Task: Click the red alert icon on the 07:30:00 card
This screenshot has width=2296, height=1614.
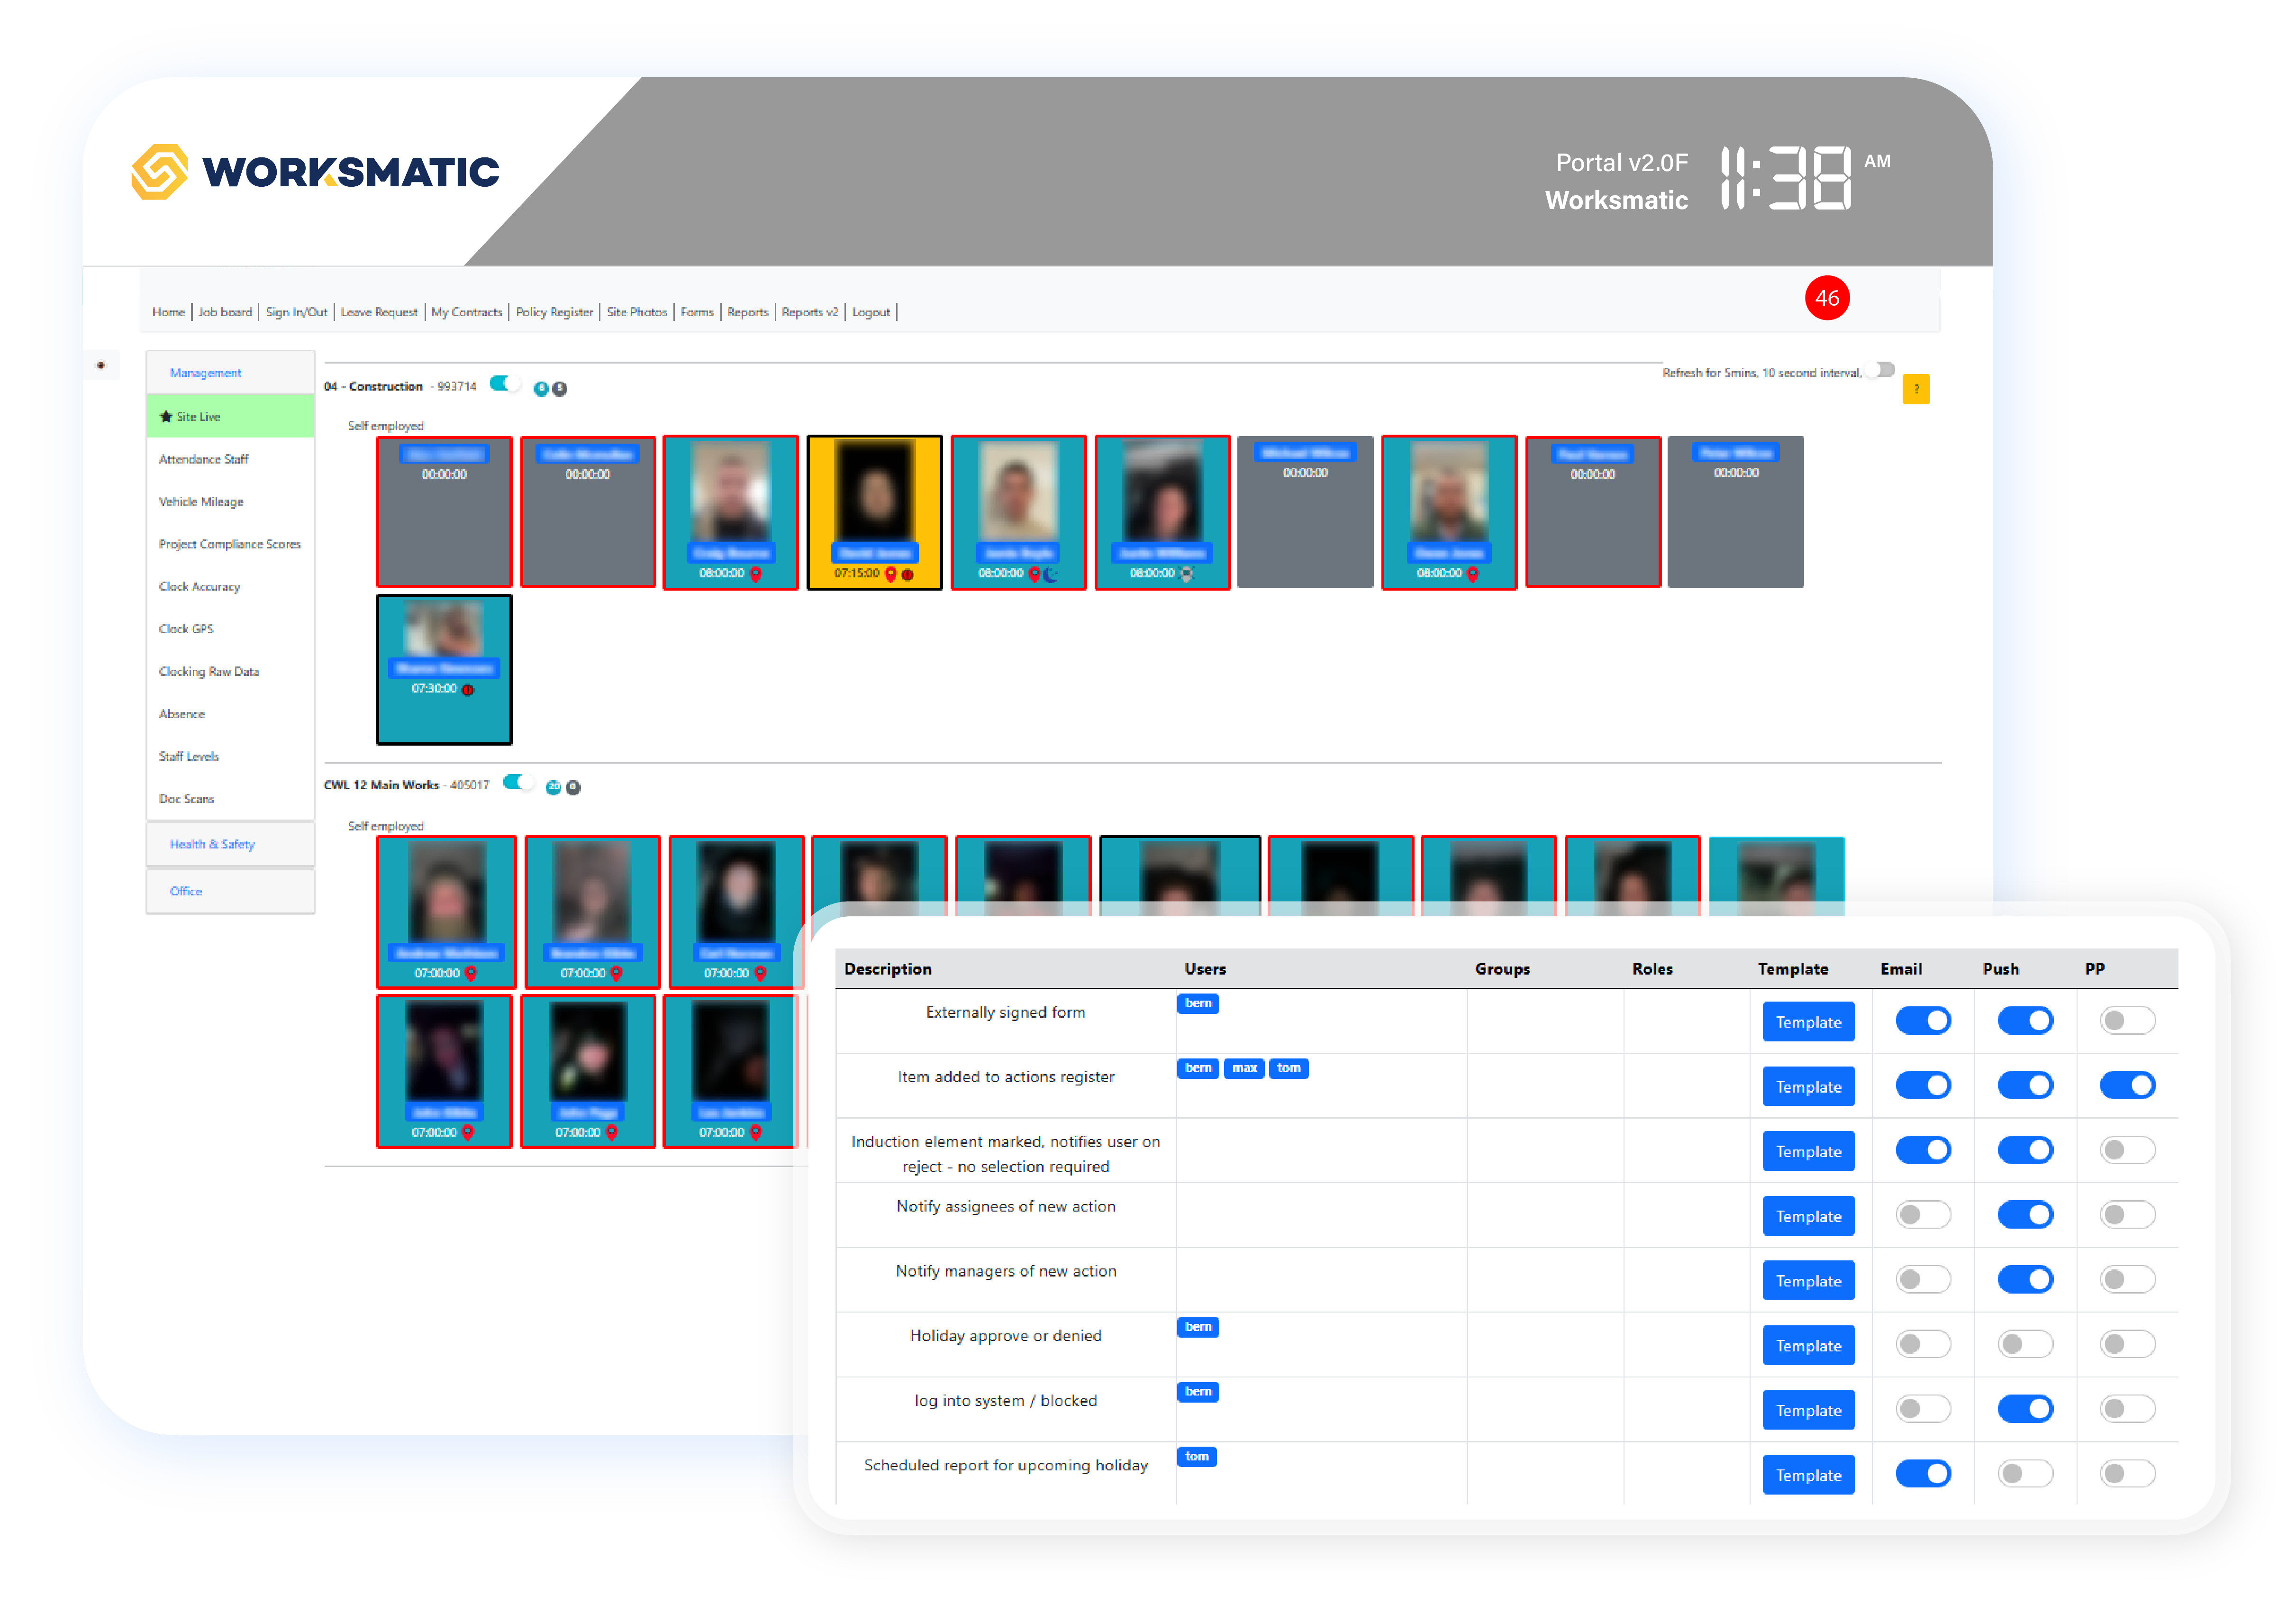Action: 468,689
